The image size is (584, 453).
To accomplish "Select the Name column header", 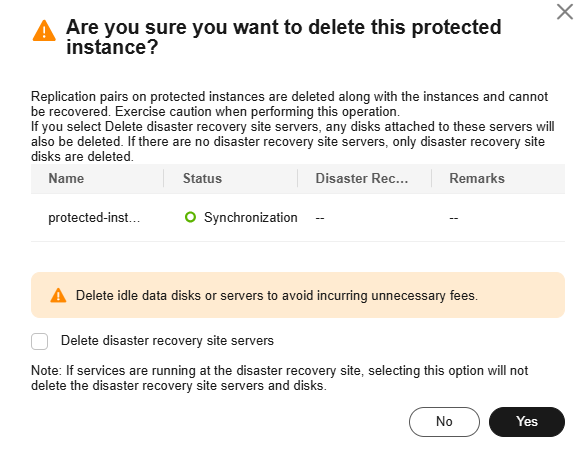I will 66,178.
